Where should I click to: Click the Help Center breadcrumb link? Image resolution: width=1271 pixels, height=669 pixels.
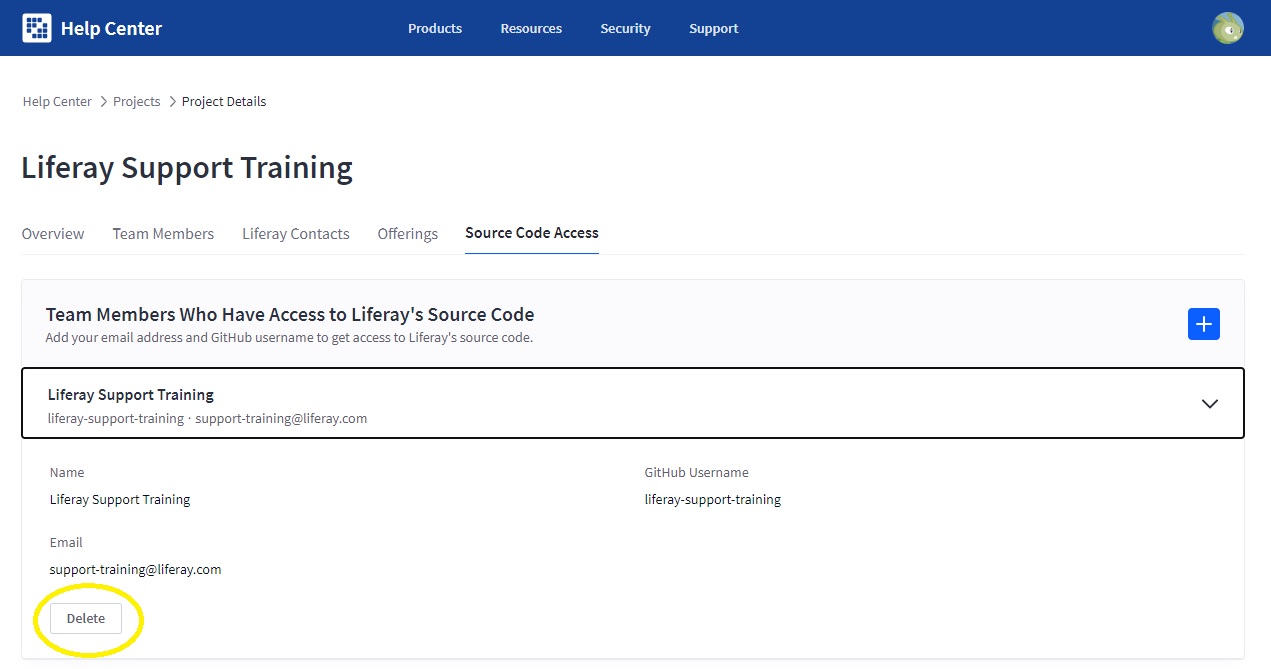click(x=57, y=102)
